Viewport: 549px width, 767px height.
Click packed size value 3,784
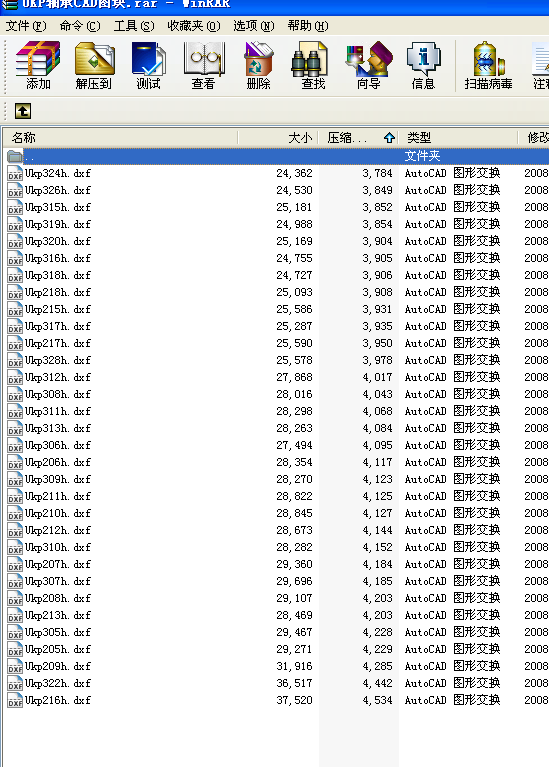[377, 173]
